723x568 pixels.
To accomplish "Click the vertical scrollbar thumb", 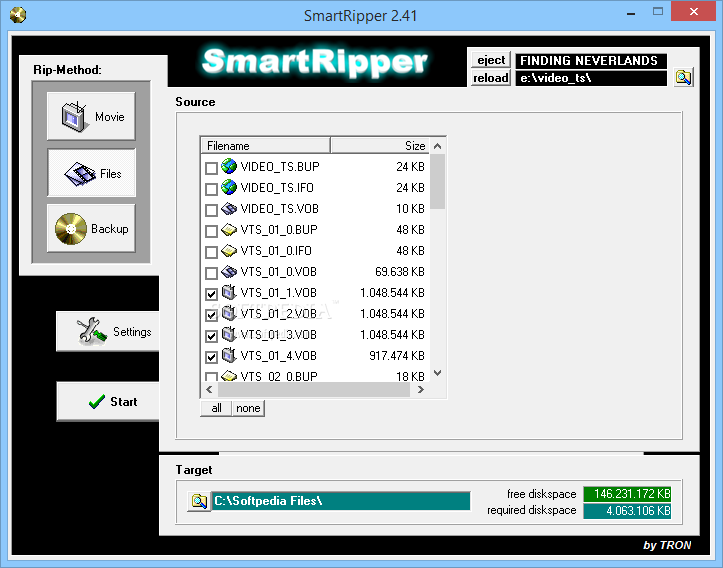I will coord(438,182).
